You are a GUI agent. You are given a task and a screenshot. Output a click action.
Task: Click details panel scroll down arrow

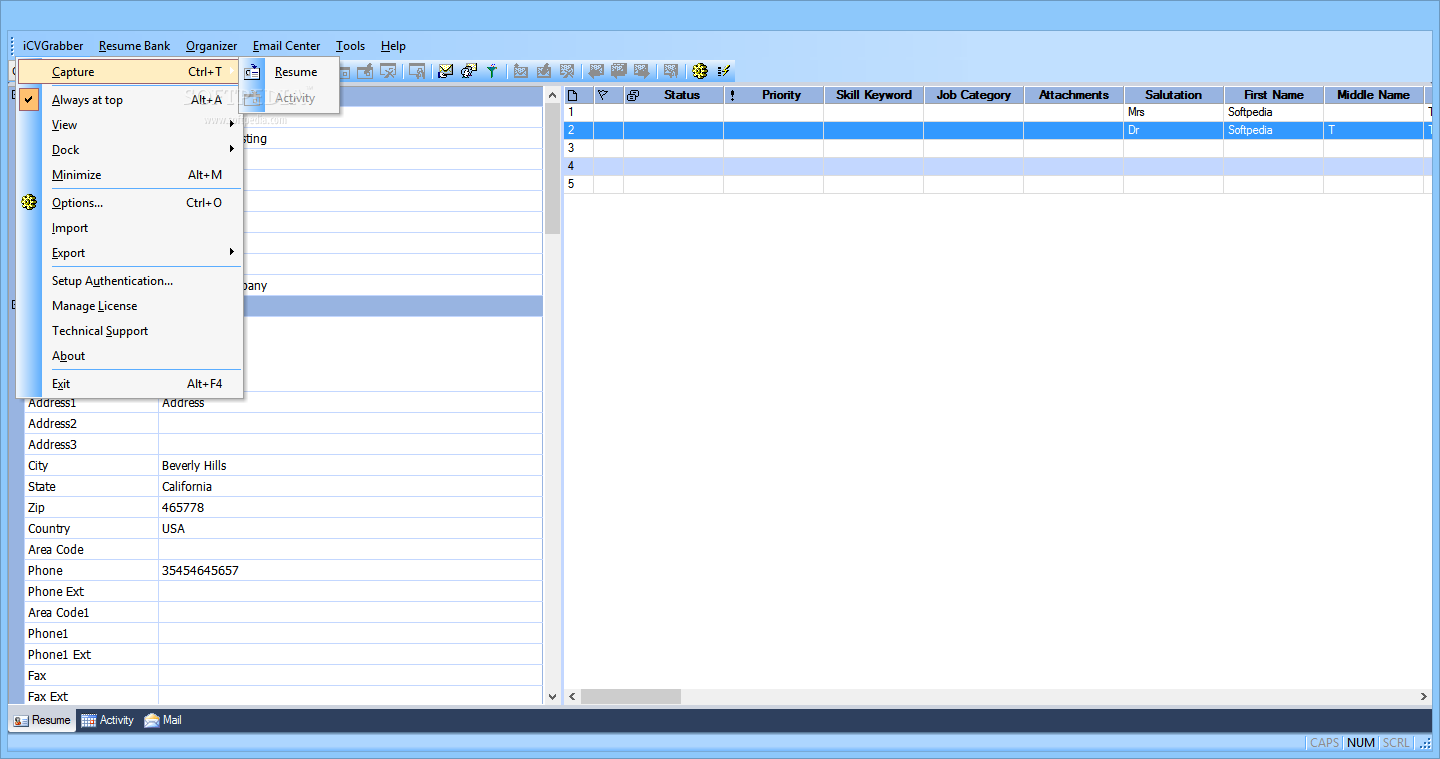[x=553, y=696]
